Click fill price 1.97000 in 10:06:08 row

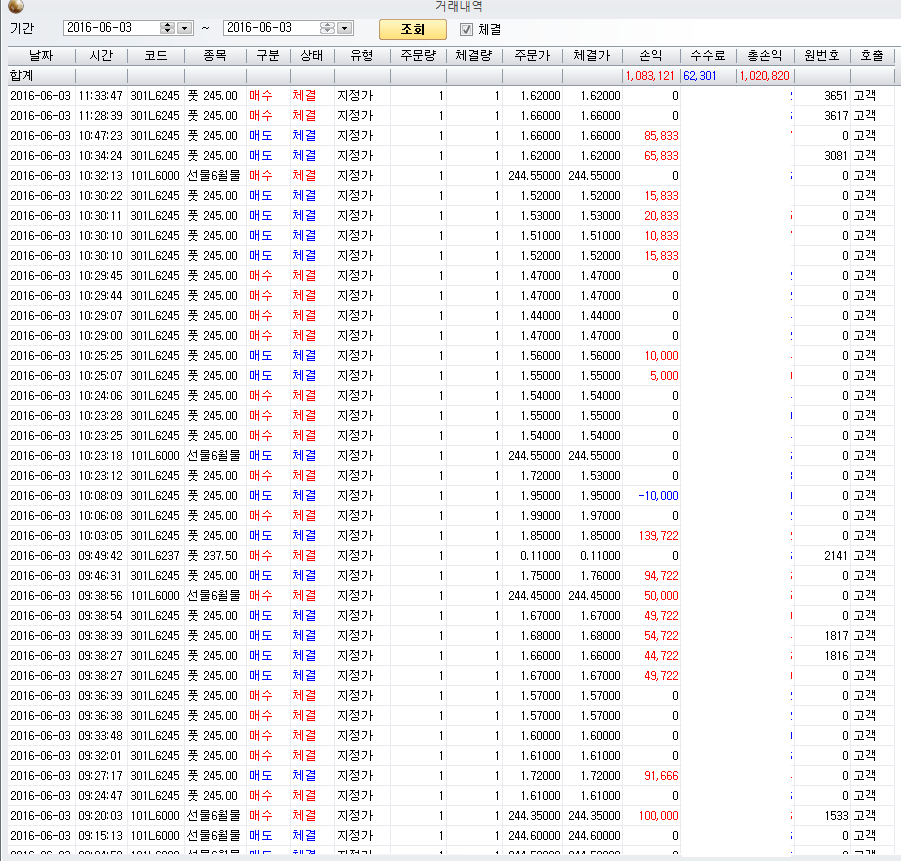point(600,516)
